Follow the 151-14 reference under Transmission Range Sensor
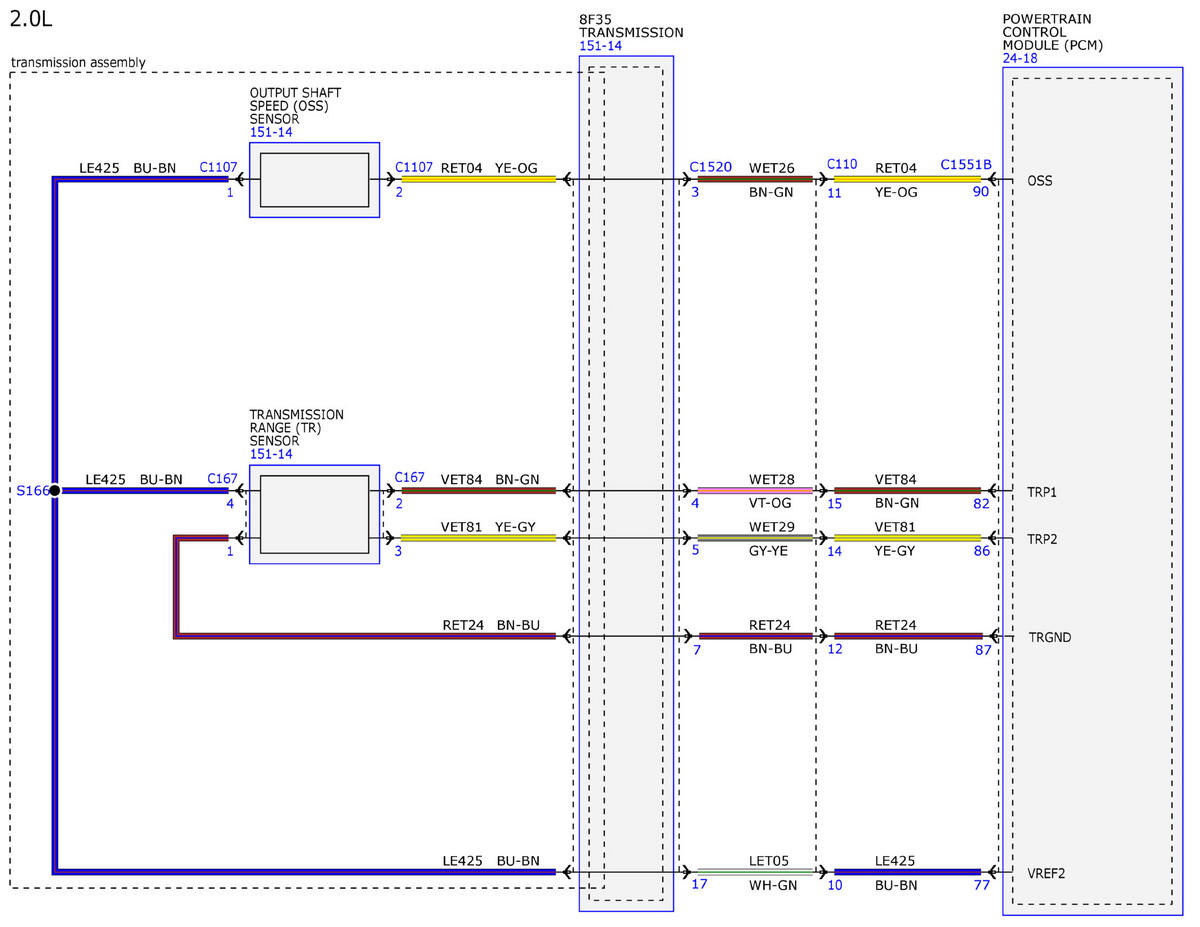This screenshot has width=1200, height=927. coord(269,454)
